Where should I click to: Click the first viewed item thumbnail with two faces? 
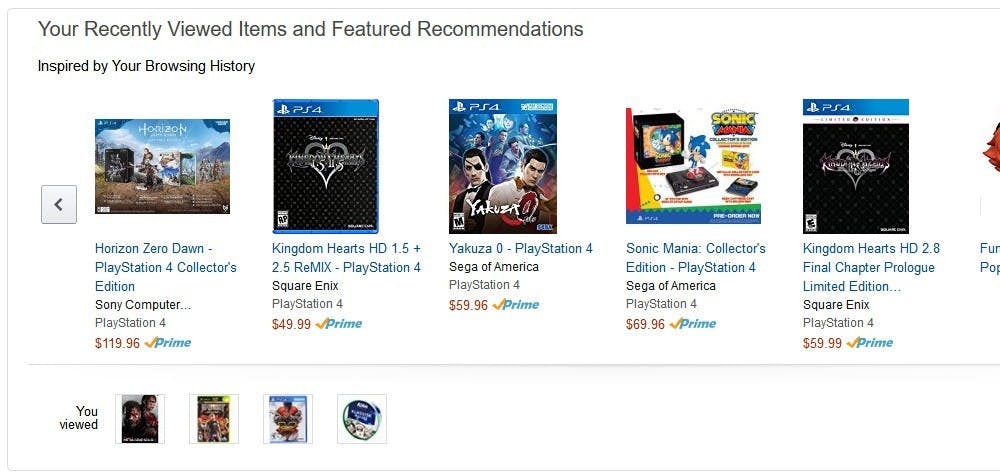tap(140, 419)
